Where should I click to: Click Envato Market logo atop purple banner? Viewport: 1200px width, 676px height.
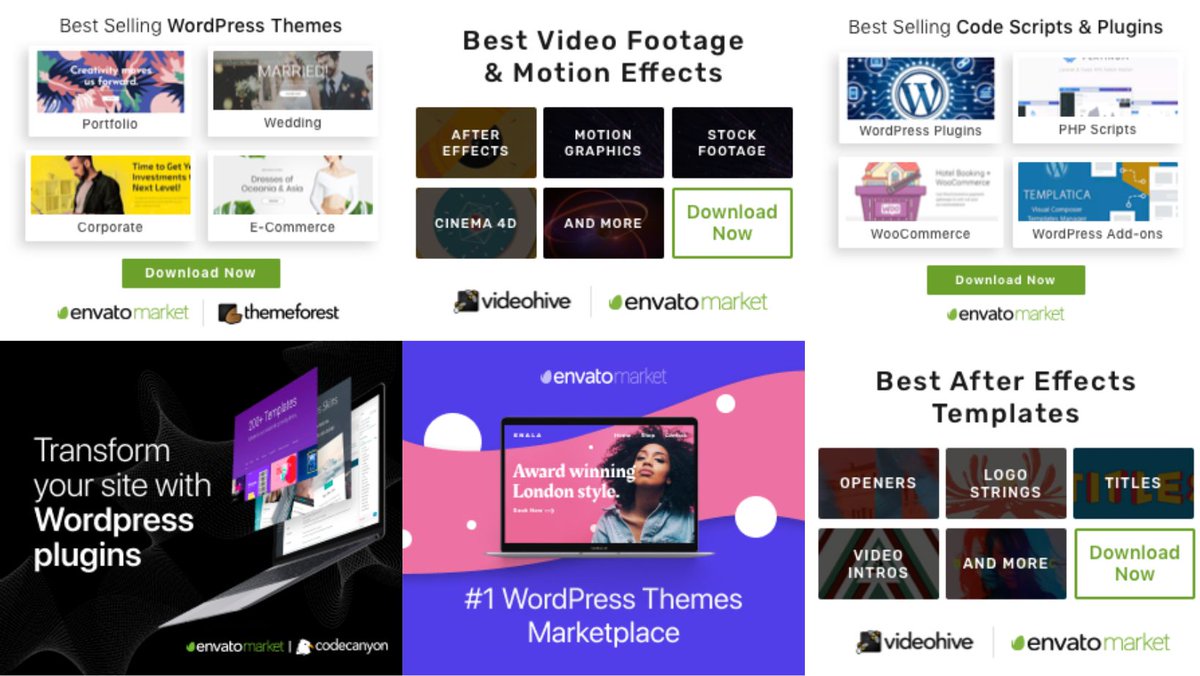click(603, 377)
